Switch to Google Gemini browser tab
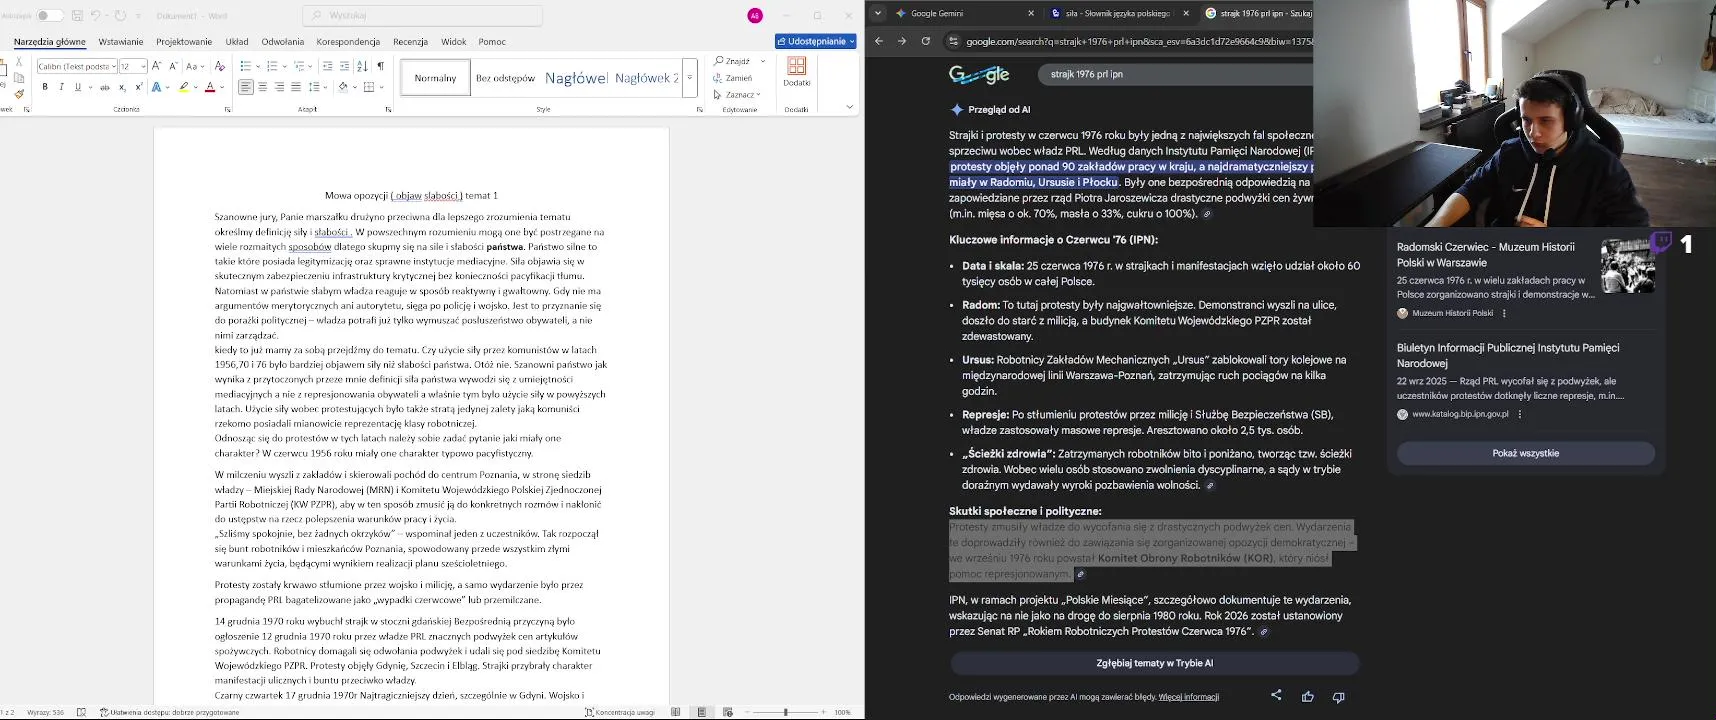 (964, 13)
